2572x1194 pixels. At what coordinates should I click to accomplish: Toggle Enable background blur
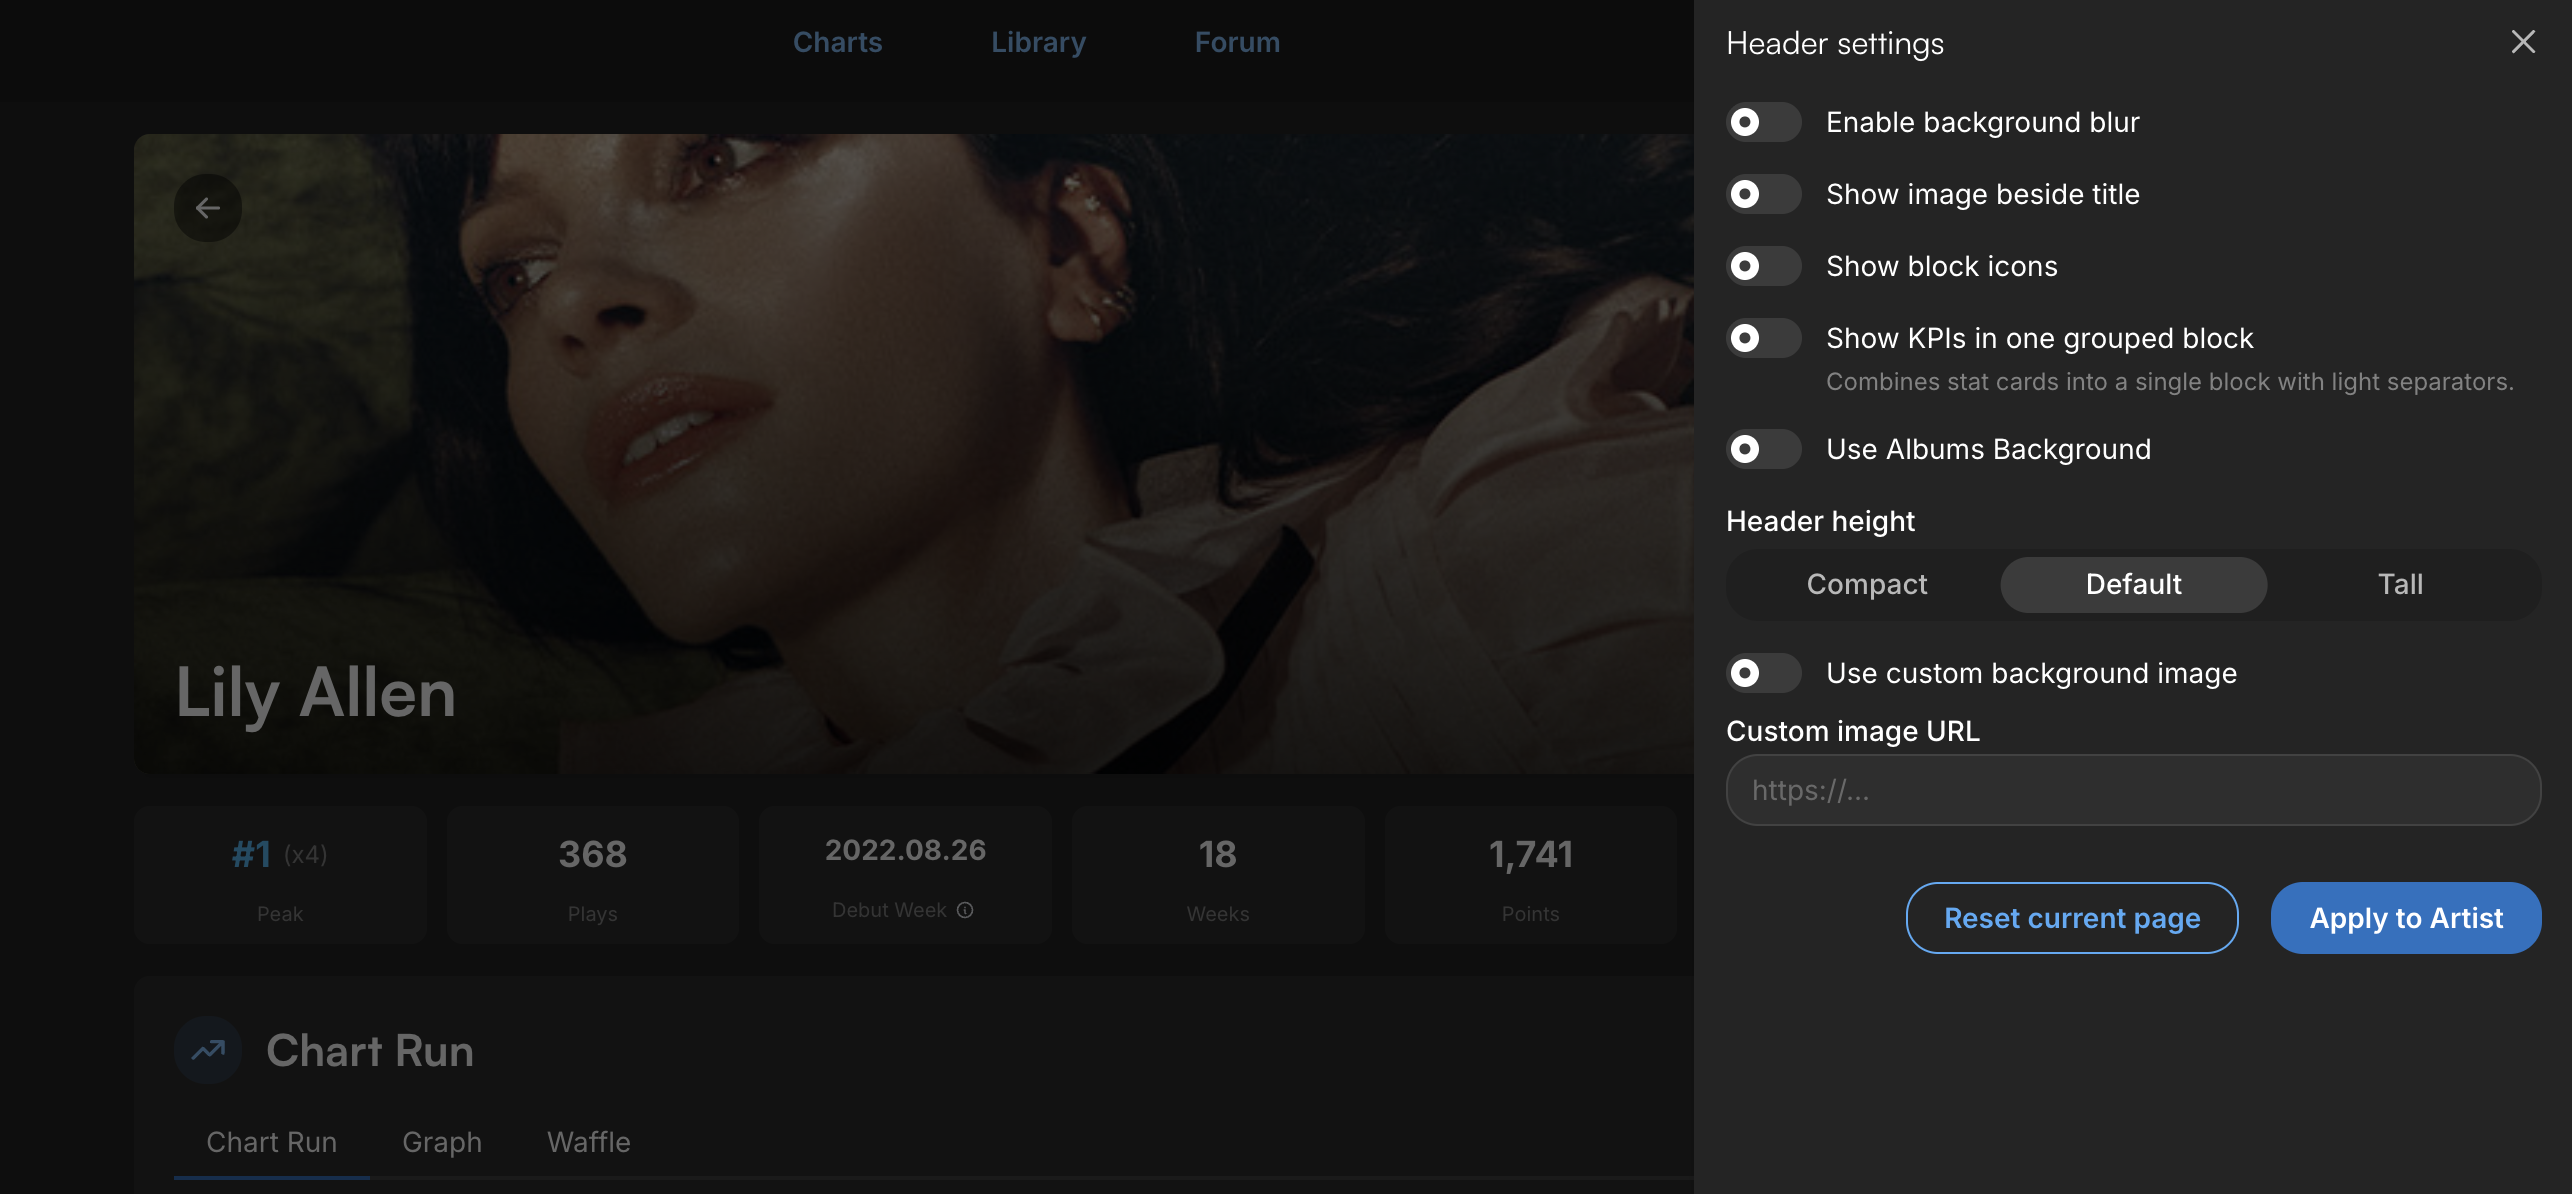(1764, 122)
